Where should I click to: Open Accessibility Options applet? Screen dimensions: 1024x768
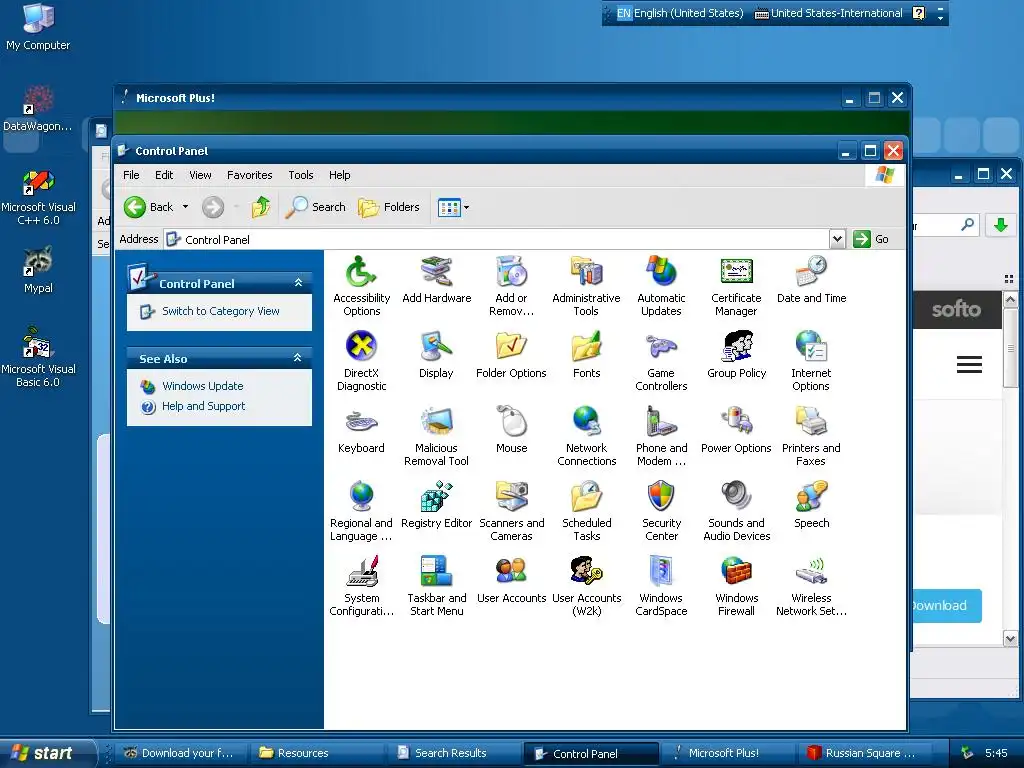click(x=361, y=273)
